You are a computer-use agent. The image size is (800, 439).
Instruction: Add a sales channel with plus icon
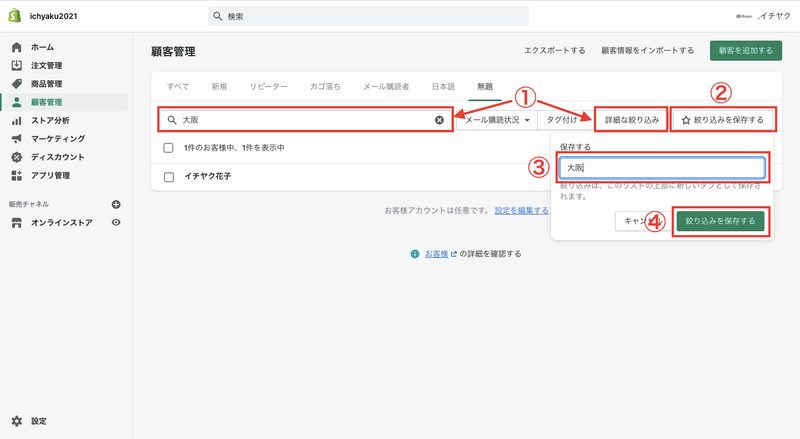[x=116, y=204]
